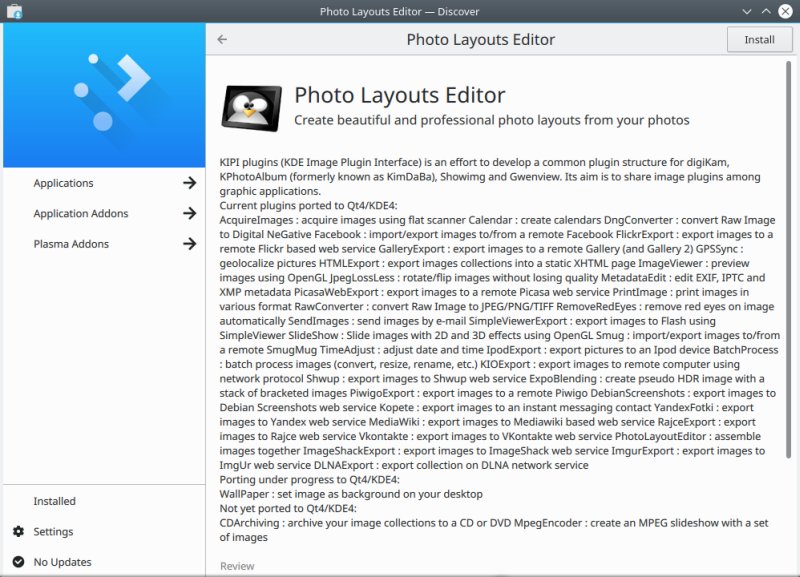Minimize the window using the down chevron
This screenshot has height=577, width=800.
pos(746,11)
